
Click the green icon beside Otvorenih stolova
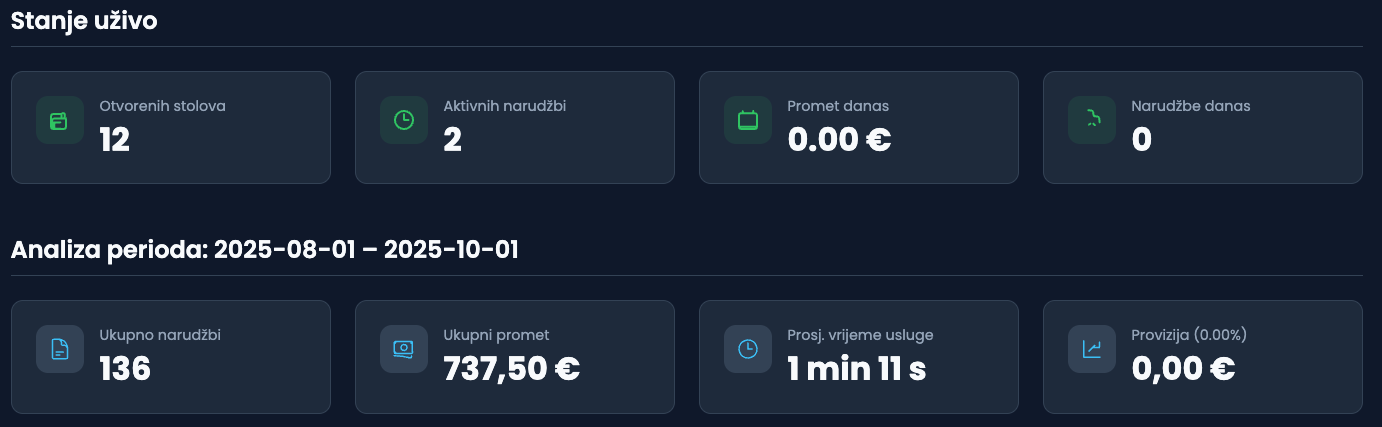click(x=59, y=120)
